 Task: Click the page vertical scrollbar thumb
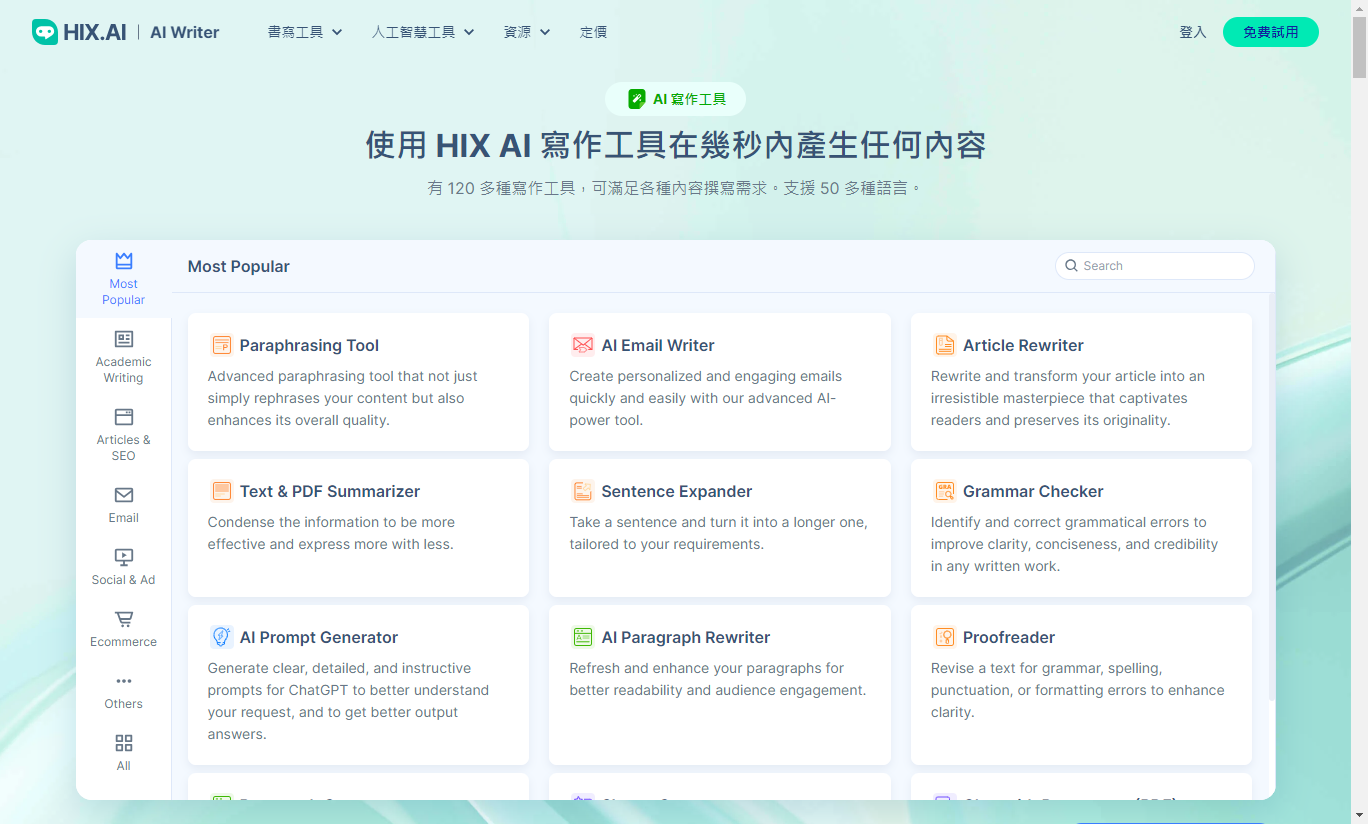point(1359,46)
